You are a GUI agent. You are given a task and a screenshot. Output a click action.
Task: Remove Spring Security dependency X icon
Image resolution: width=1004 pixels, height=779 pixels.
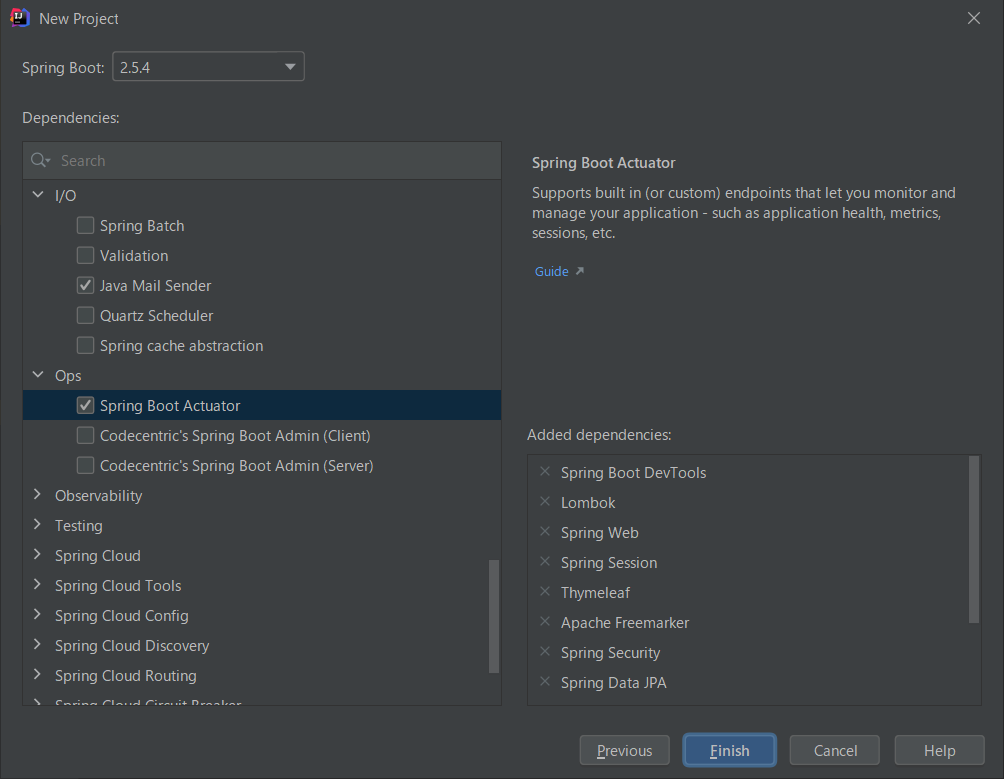click(545, 652)
